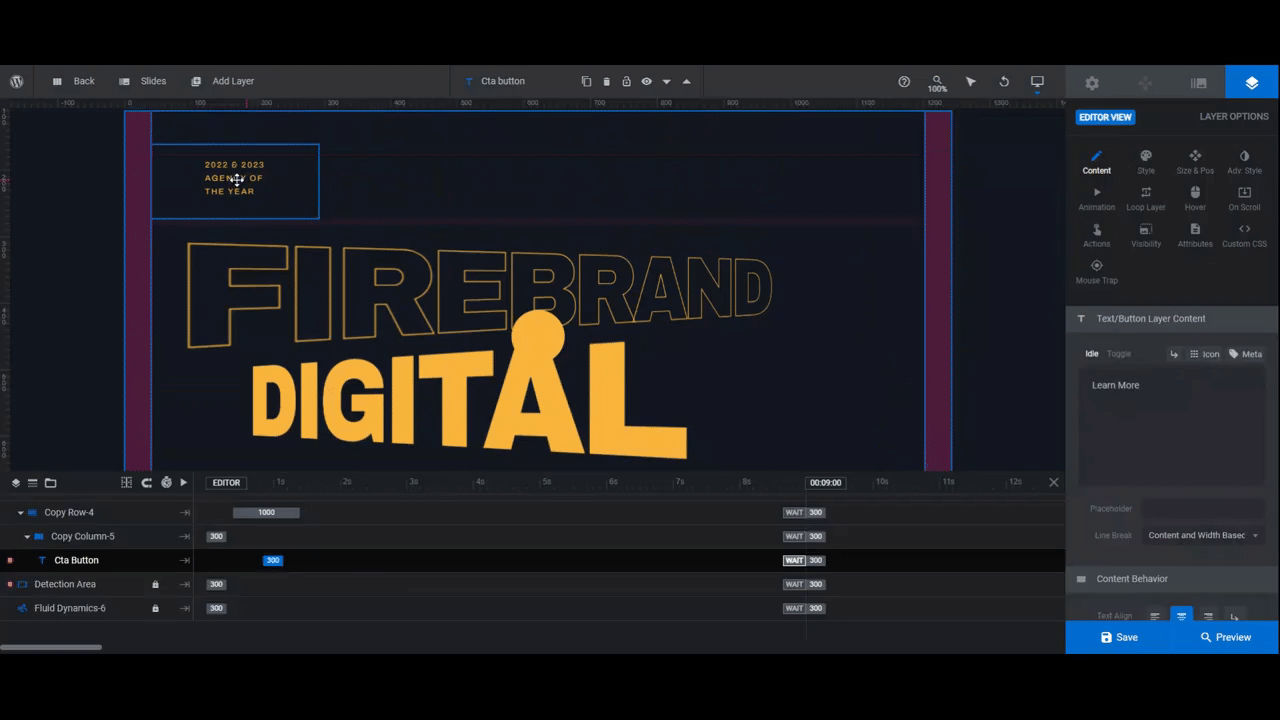This screenshot has width=1280, height=720.
Task: Open module general settings gear tab
Action: [1092, 83]
